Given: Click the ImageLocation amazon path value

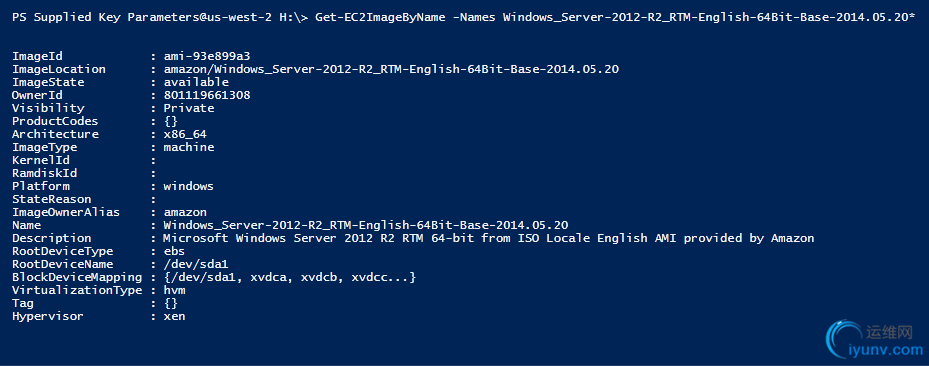Looking at the screenshot, I should tap(391, 69).
